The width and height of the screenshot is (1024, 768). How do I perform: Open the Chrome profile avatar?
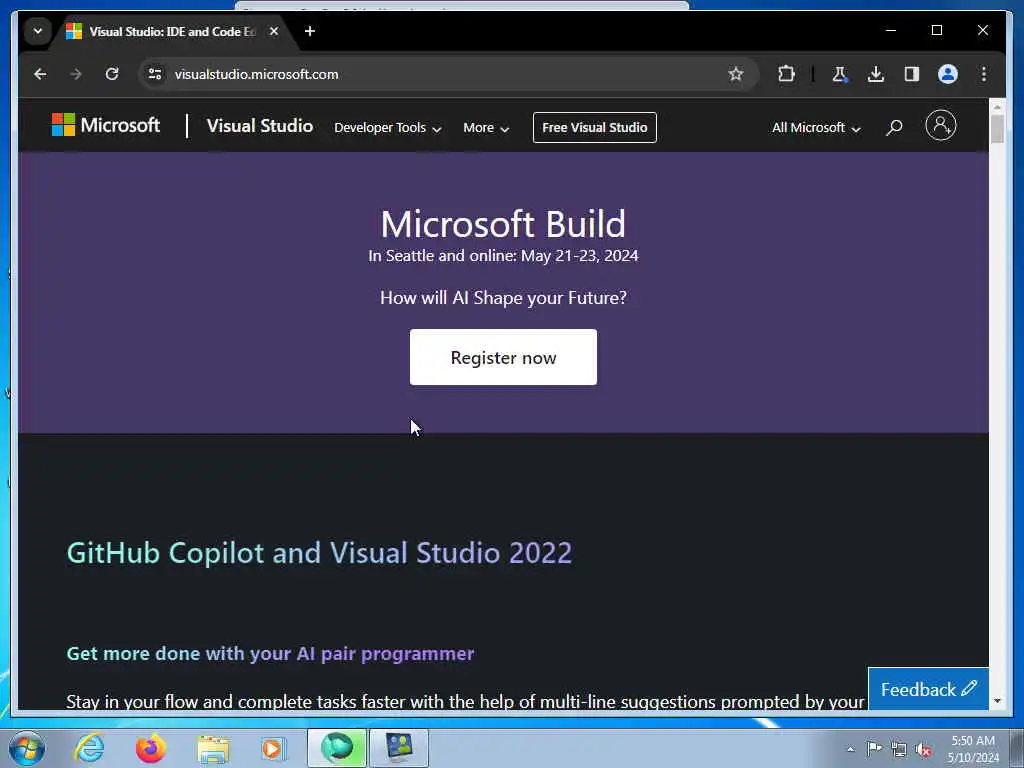click(948, 74)
